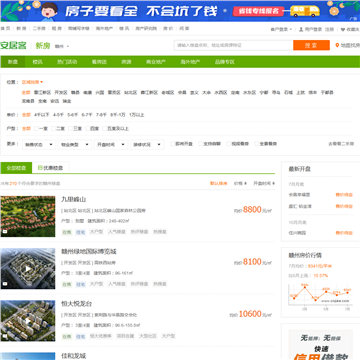360x360 pixels.
Task: Open the 热门活动 navigation tab
Action: point(67,62)
